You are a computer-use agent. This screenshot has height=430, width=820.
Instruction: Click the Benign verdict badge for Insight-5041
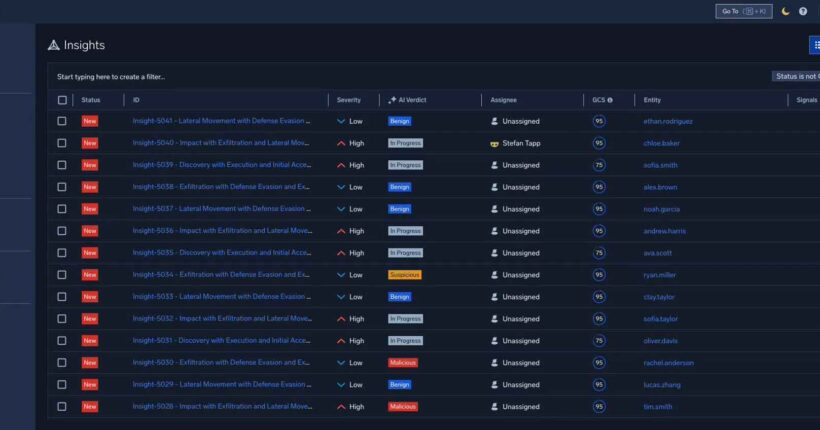pyautogui.click(x=400, y=121)
